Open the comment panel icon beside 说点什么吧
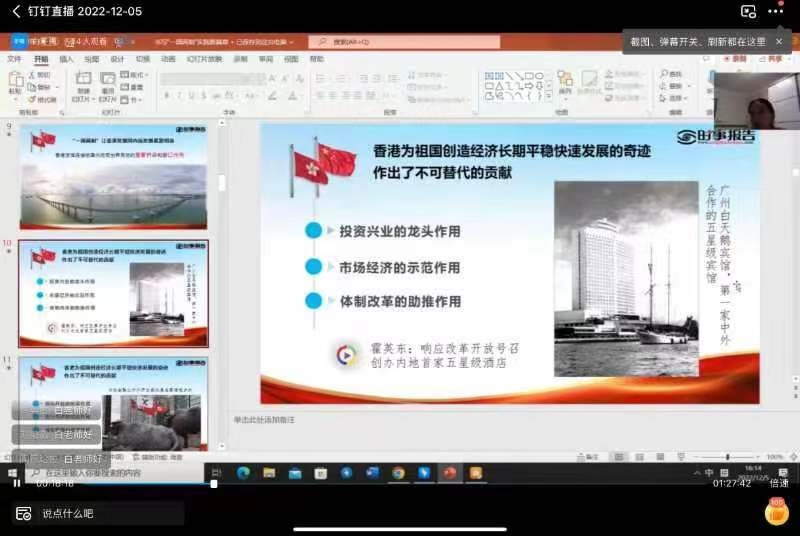This screenshot has height=536, width=800. click(23, 514)
